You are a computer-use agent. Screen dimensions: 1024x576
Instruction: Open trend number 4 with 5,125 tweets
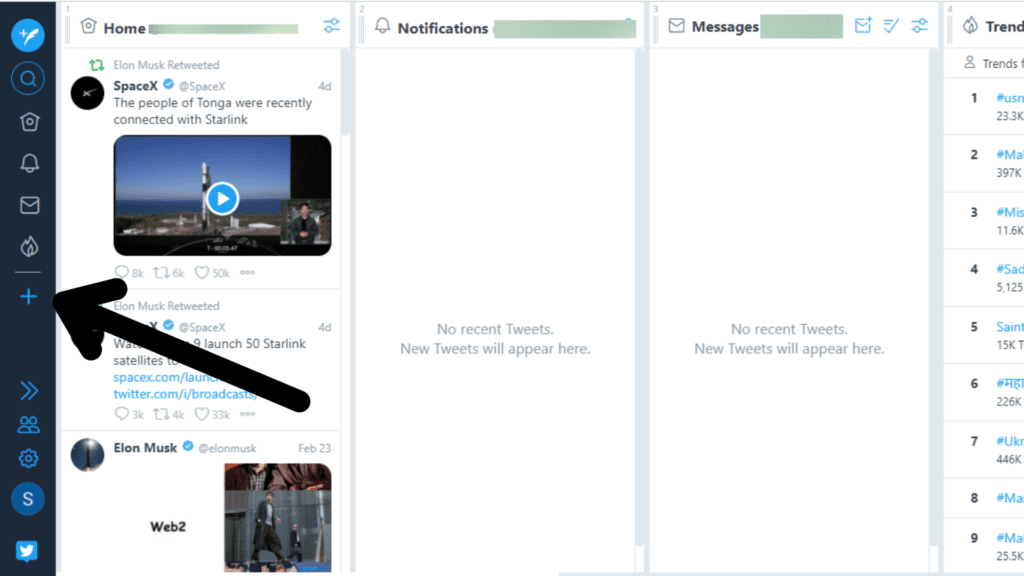(x=1010, y=269)
